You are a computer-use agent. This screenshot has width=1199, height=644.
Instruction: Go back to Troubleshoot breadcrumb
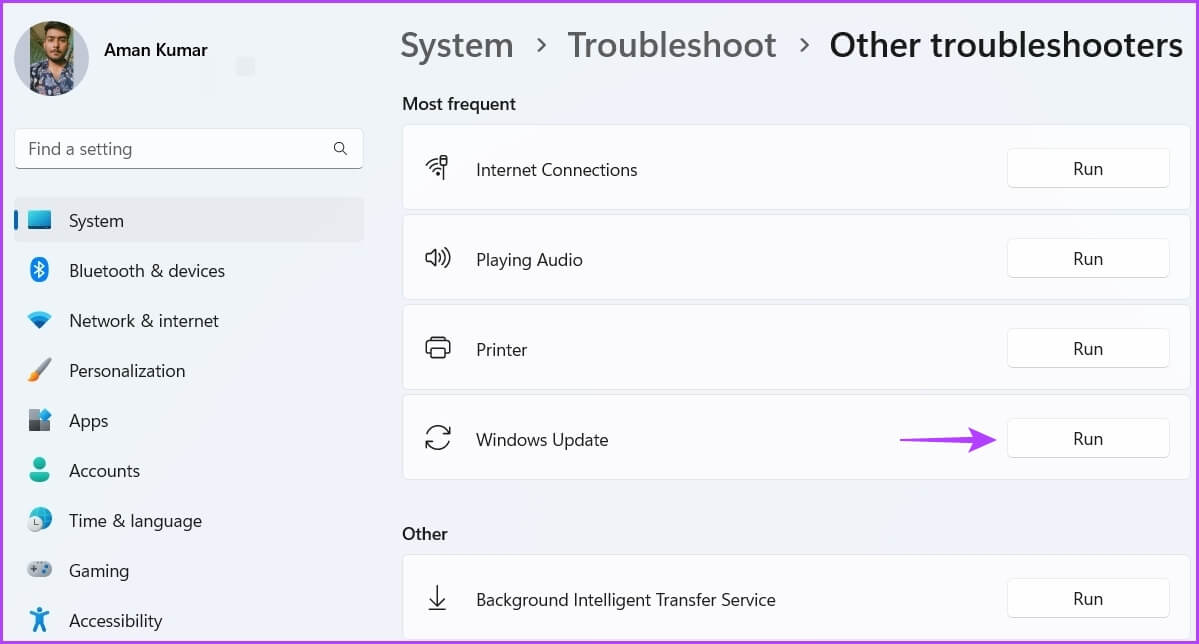(x=671, y=45)
